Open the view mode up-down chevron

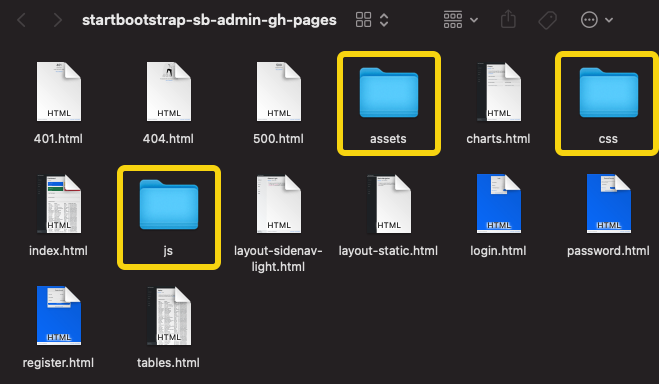[384, 20]
